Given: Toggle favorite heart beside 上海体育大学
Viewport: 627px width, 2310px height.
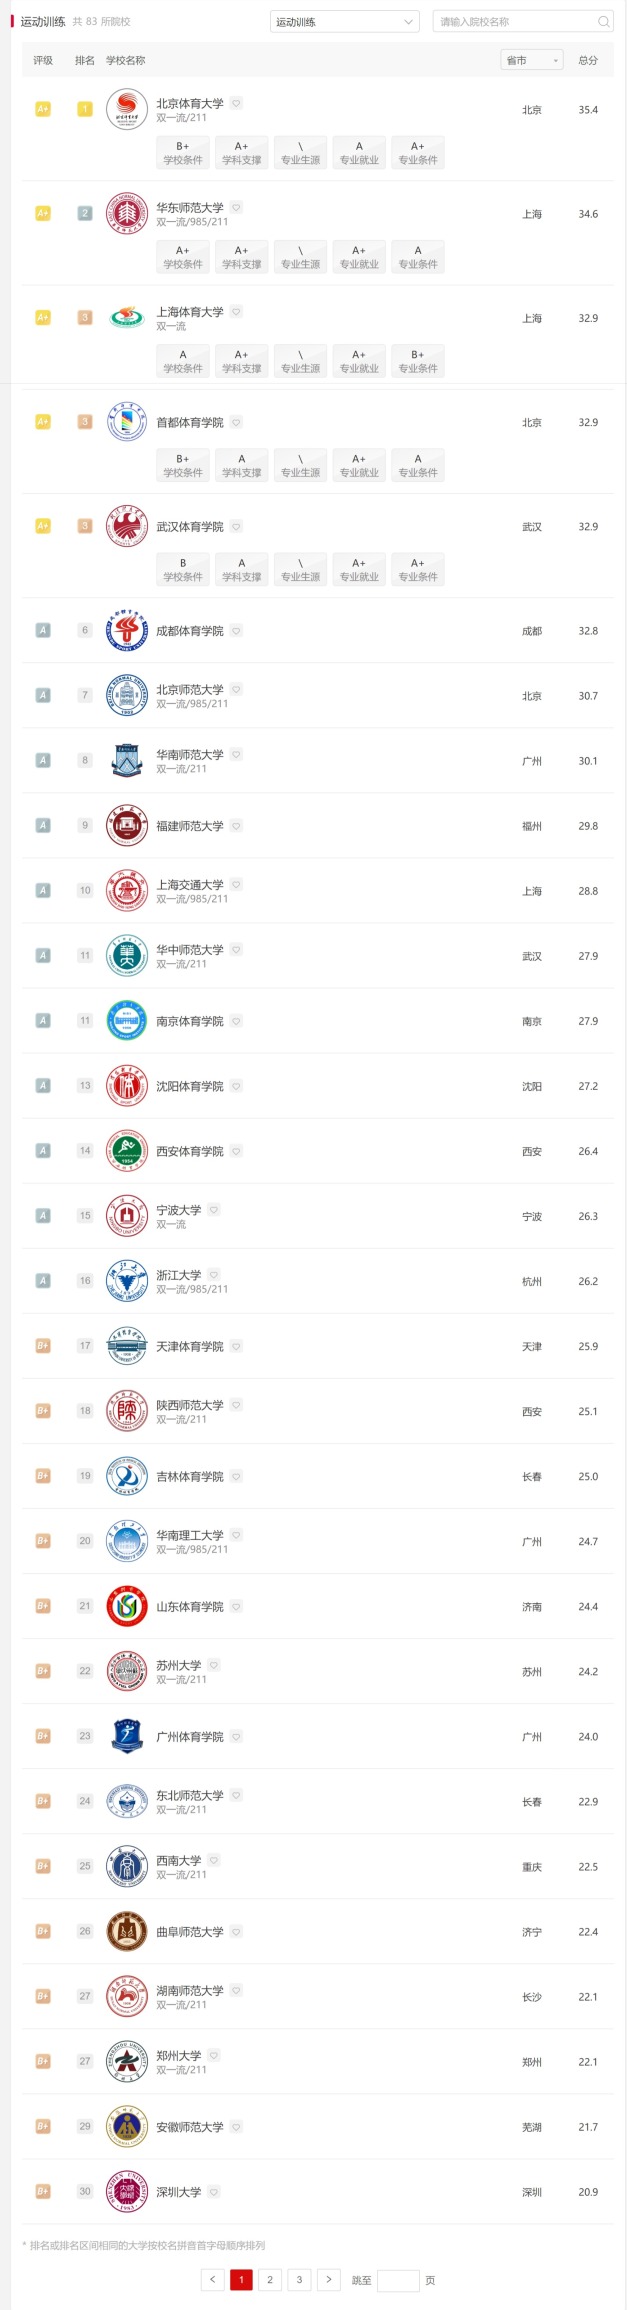Looking at the screenshot, I should 237,312.
